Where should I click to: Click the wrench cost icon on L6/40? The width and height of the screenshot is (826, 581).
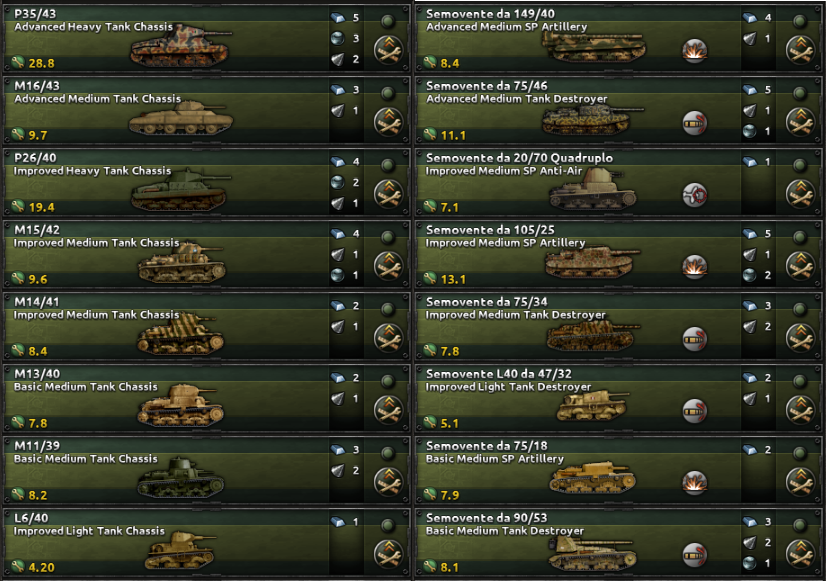pyautogui.click(x=18, y=567)
